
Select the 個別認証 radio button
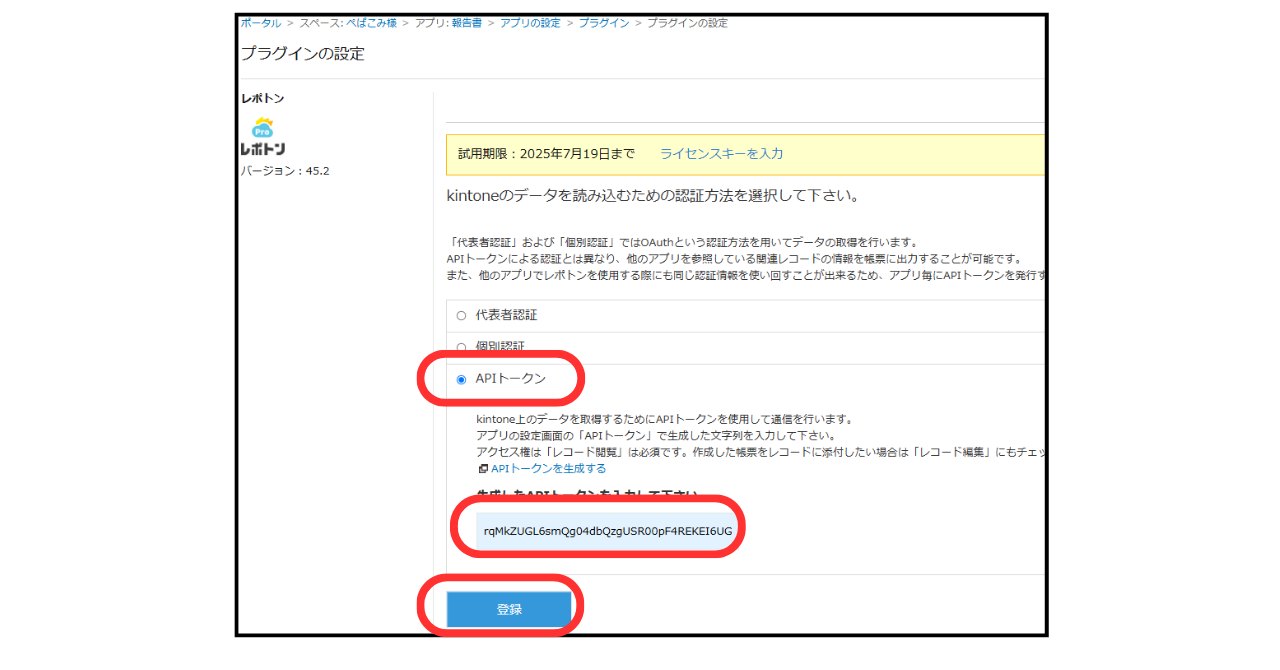click(461, 347)
